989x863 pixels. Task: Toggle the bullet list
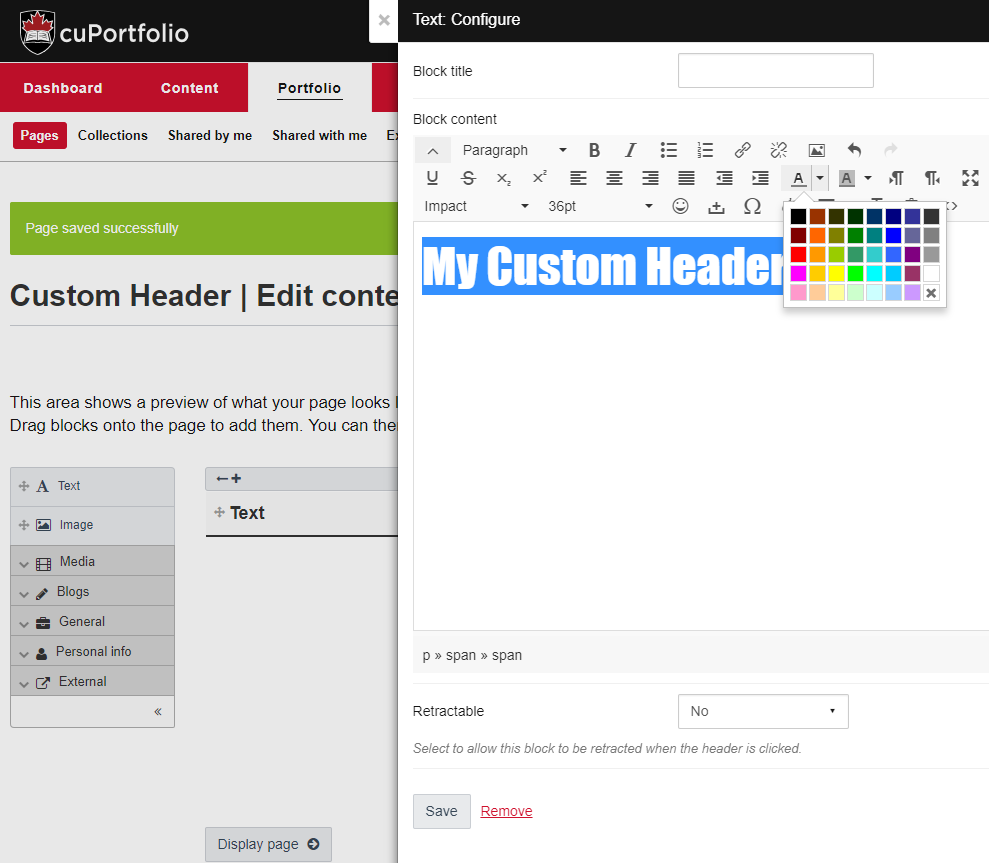668,150
